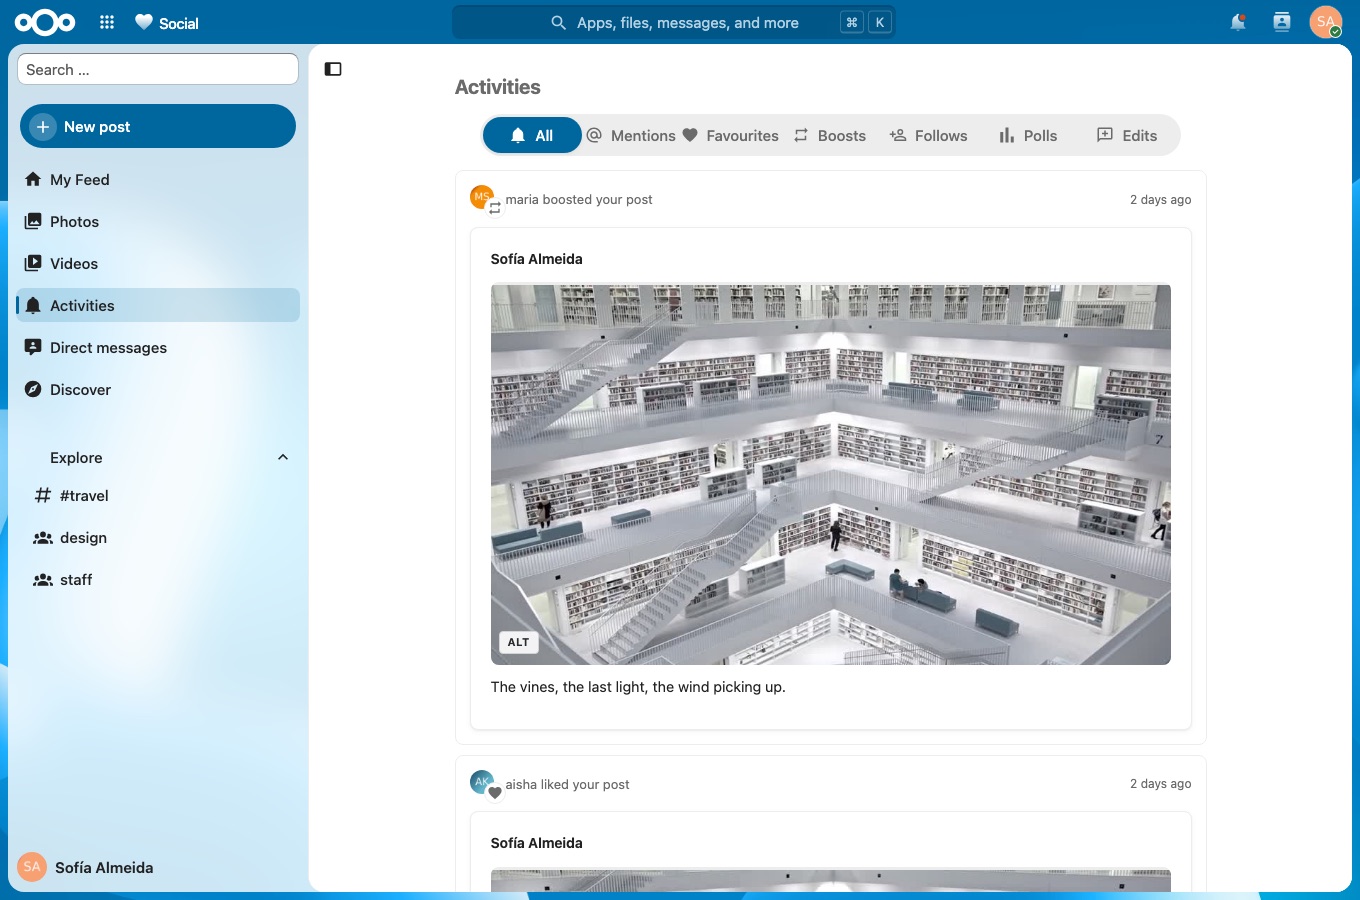Click the Activities page heading

click(x=498, y=87)
